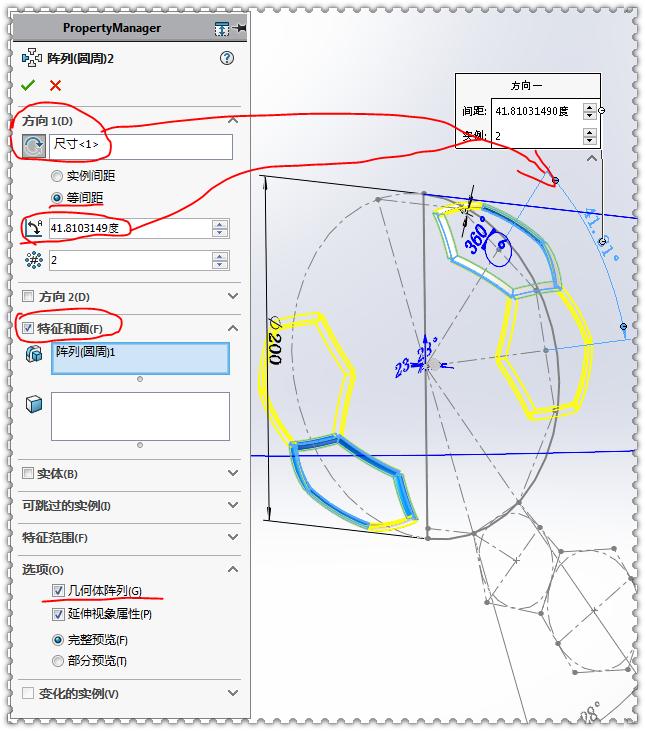
Task: Click the stepper arrows of the angle field
Action: click(220, 228)
